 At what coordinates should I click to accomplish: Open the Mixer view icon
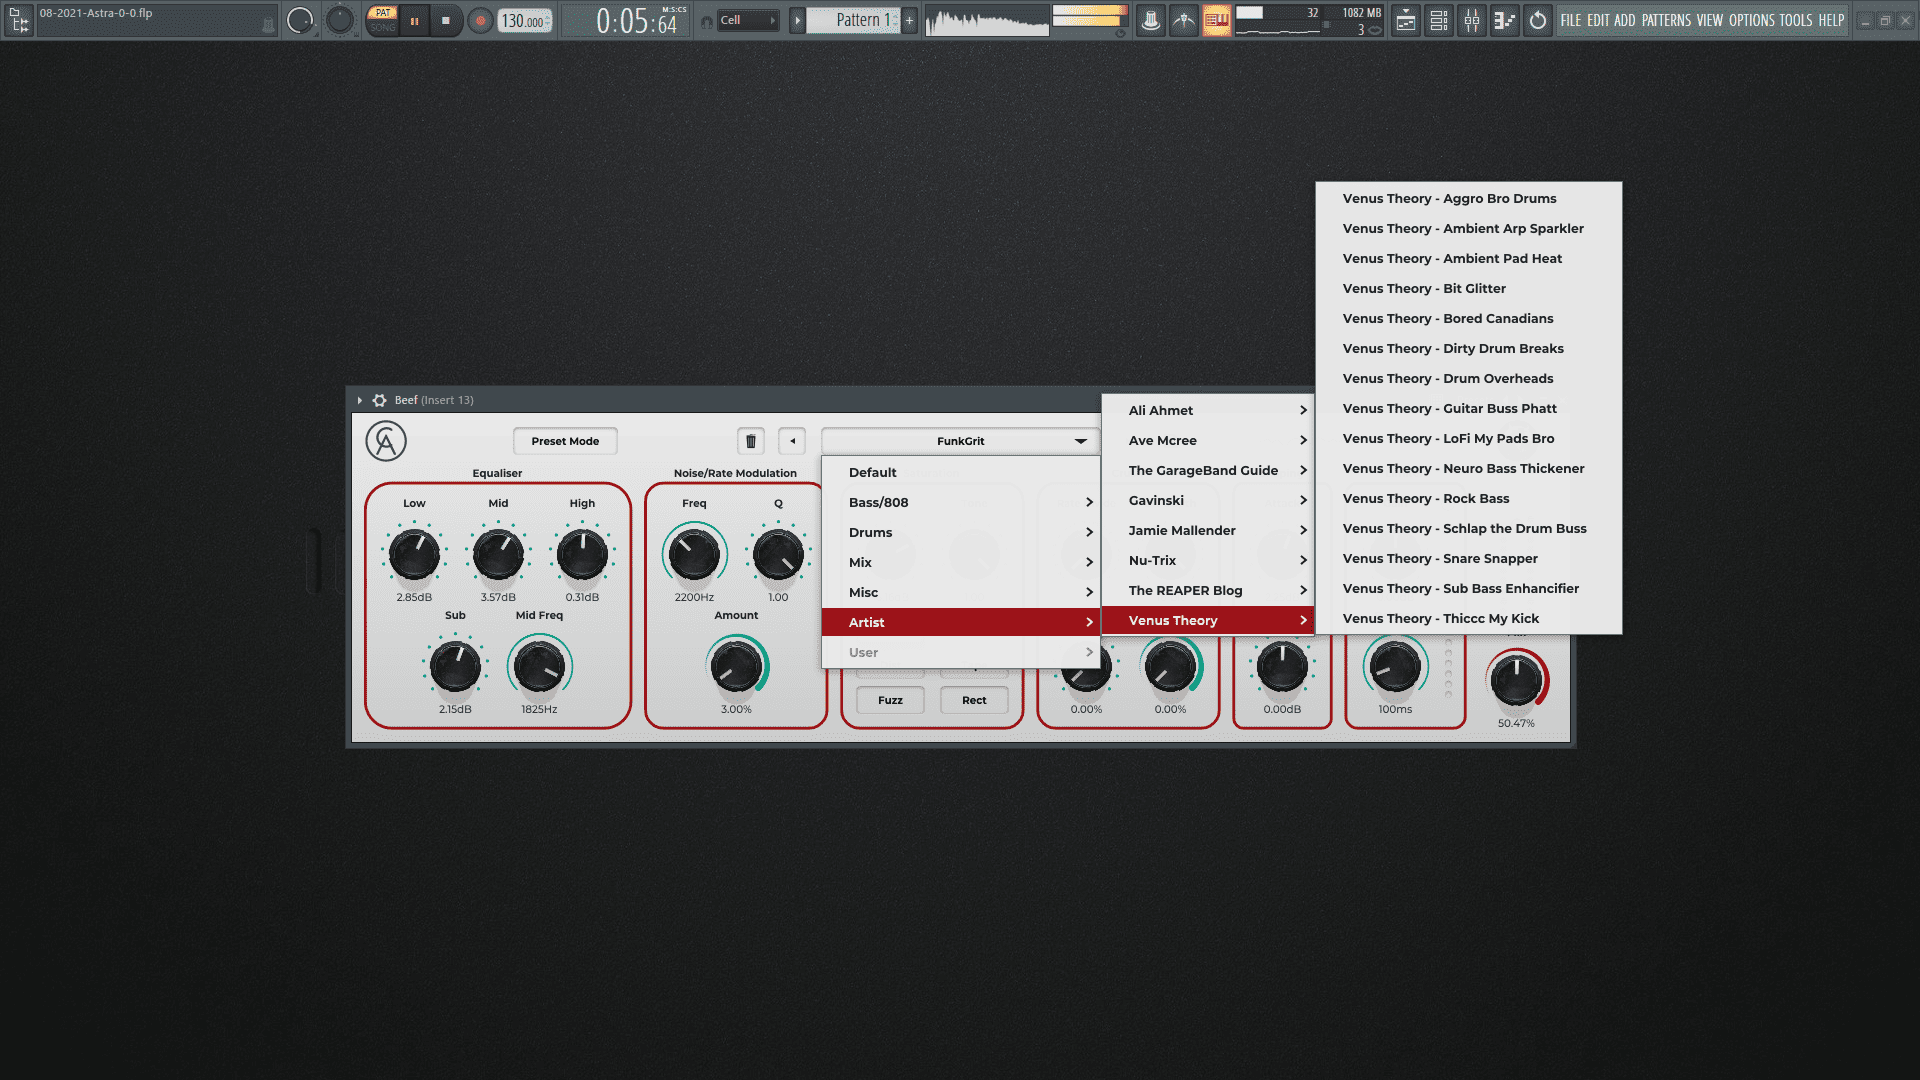1472,20
